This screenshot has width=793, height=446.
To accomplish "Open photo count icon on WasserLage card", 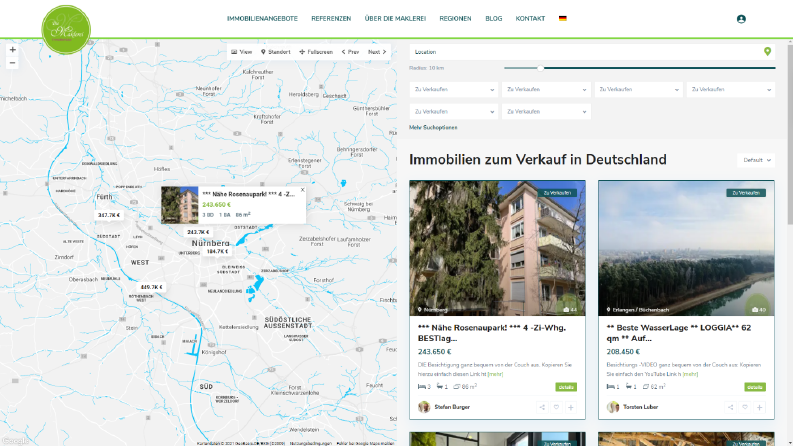I will (759, 309).
